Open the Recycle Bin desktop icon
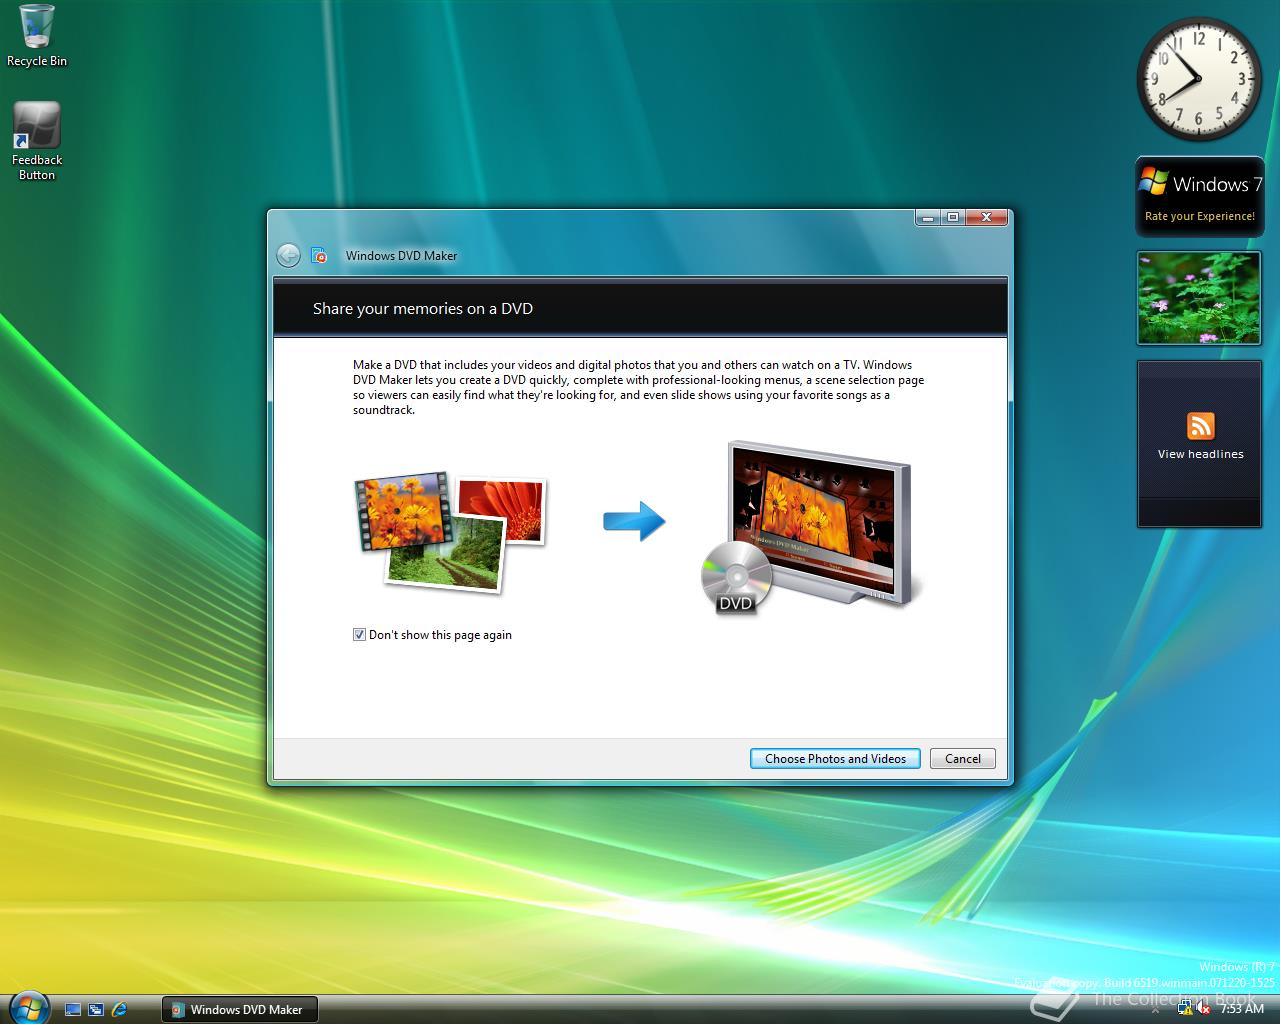Image resolution: width=1280 pixels, height=1024 pixels. (x=37, y=36)
